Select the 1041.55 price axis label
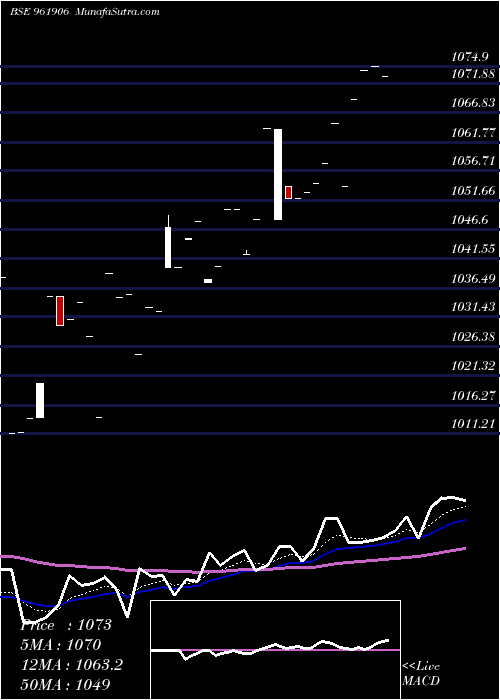This screenshot has height=700, width=500. coord(473,249)
